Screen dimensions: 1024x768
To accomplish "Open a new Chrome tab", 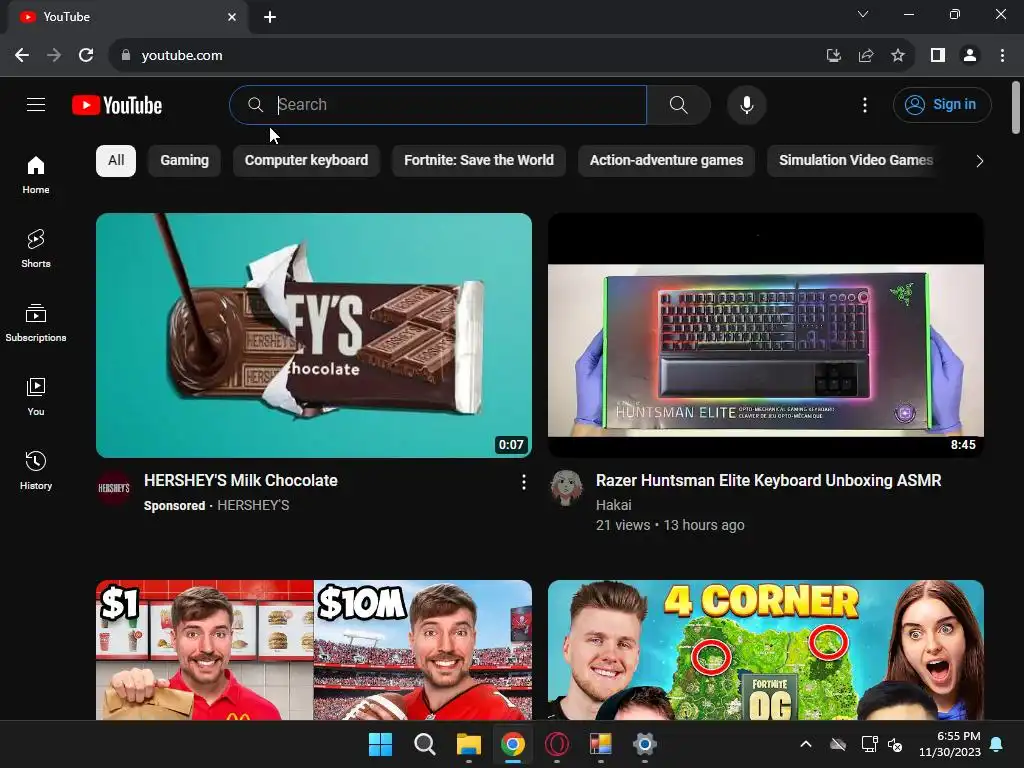I will tap(270, 17).
